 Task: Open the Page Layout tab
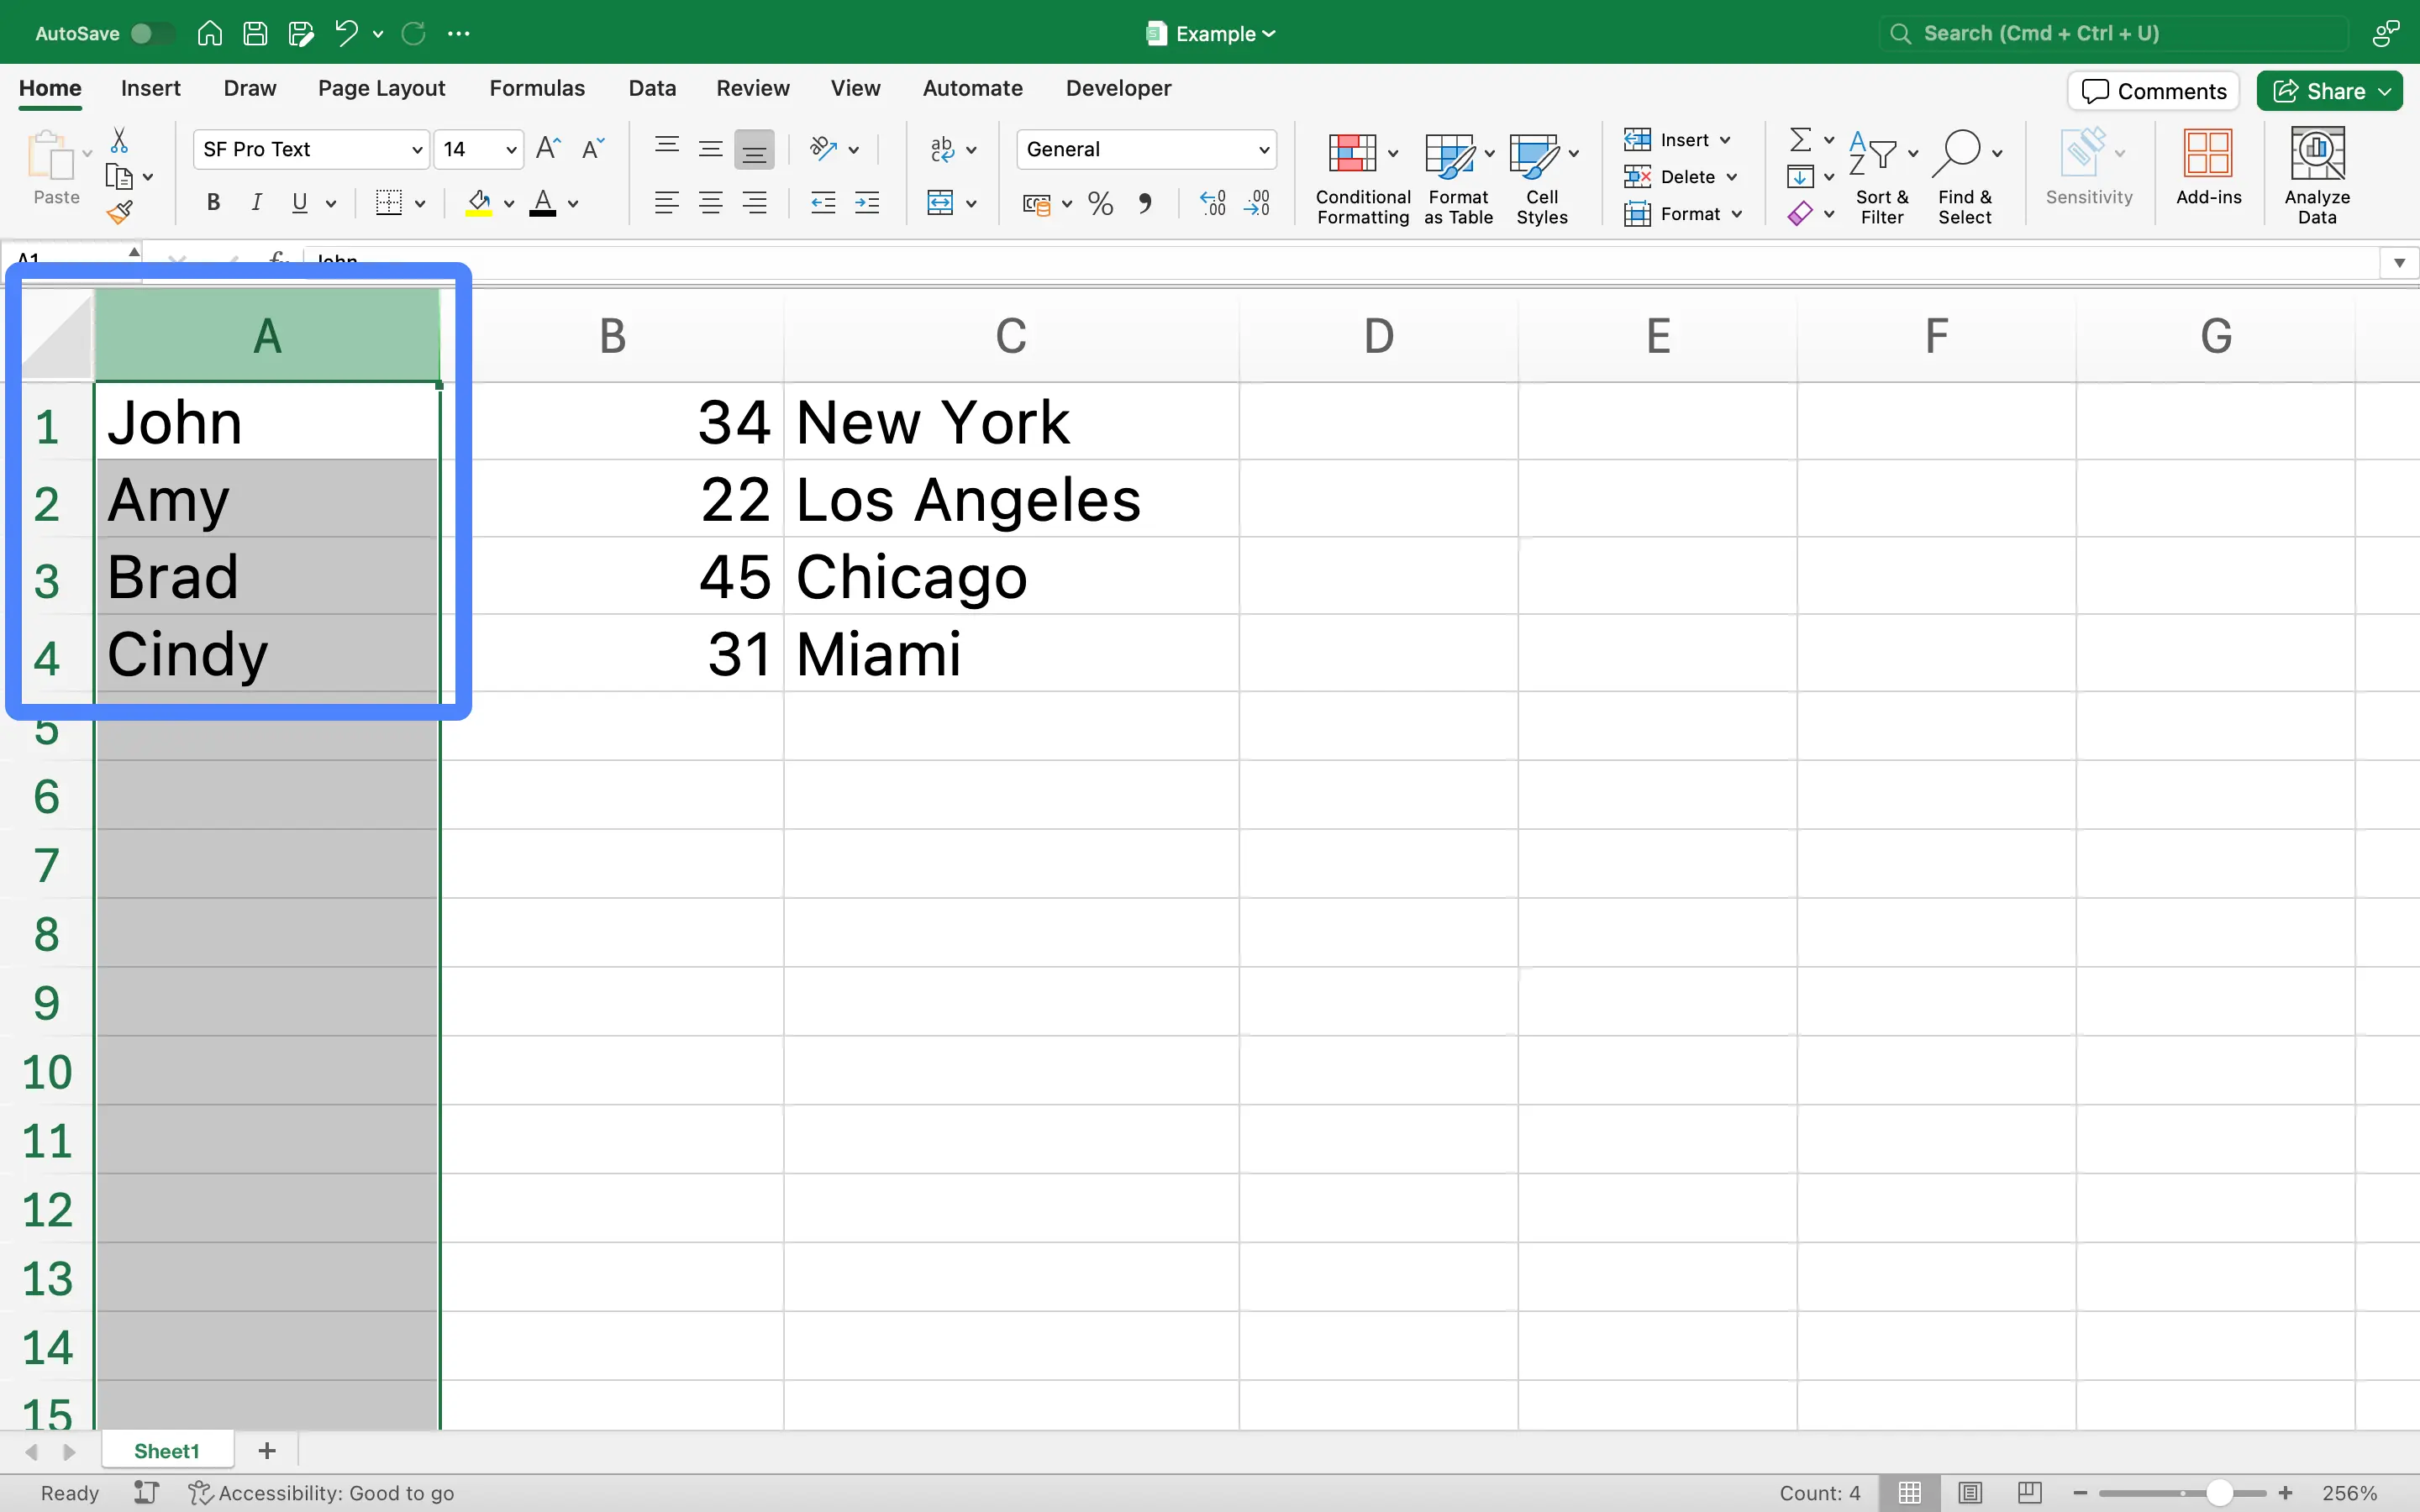coord(381,88)
